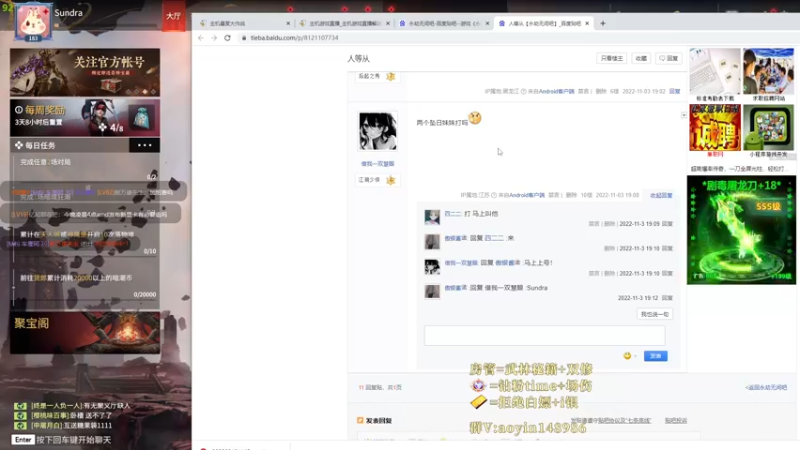This screenshot has width=800, height=450.
Task: Click the 我也说一句 button
Action: [x=655, y=314]
